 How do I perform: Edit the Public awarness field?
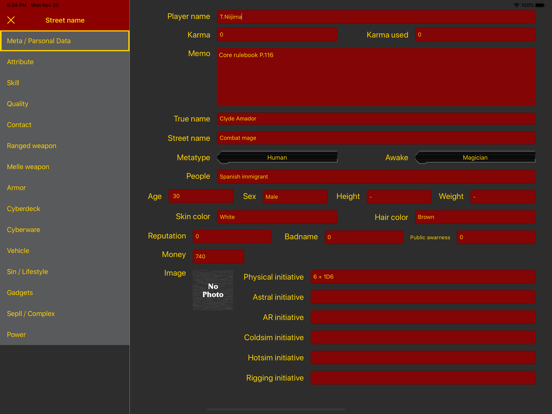pyautogui.click(x=496, y=237)
